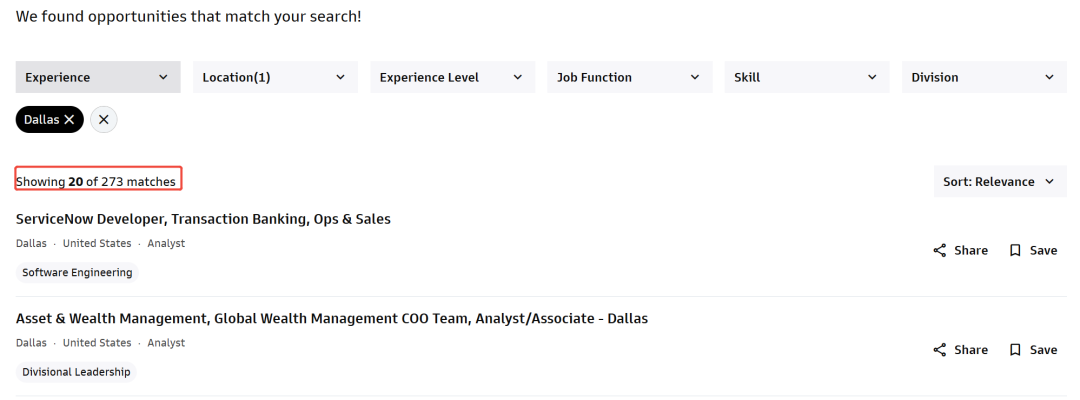Remove the Dallas filter chip
Screen dimensions: 1080x400
(69, 120)
